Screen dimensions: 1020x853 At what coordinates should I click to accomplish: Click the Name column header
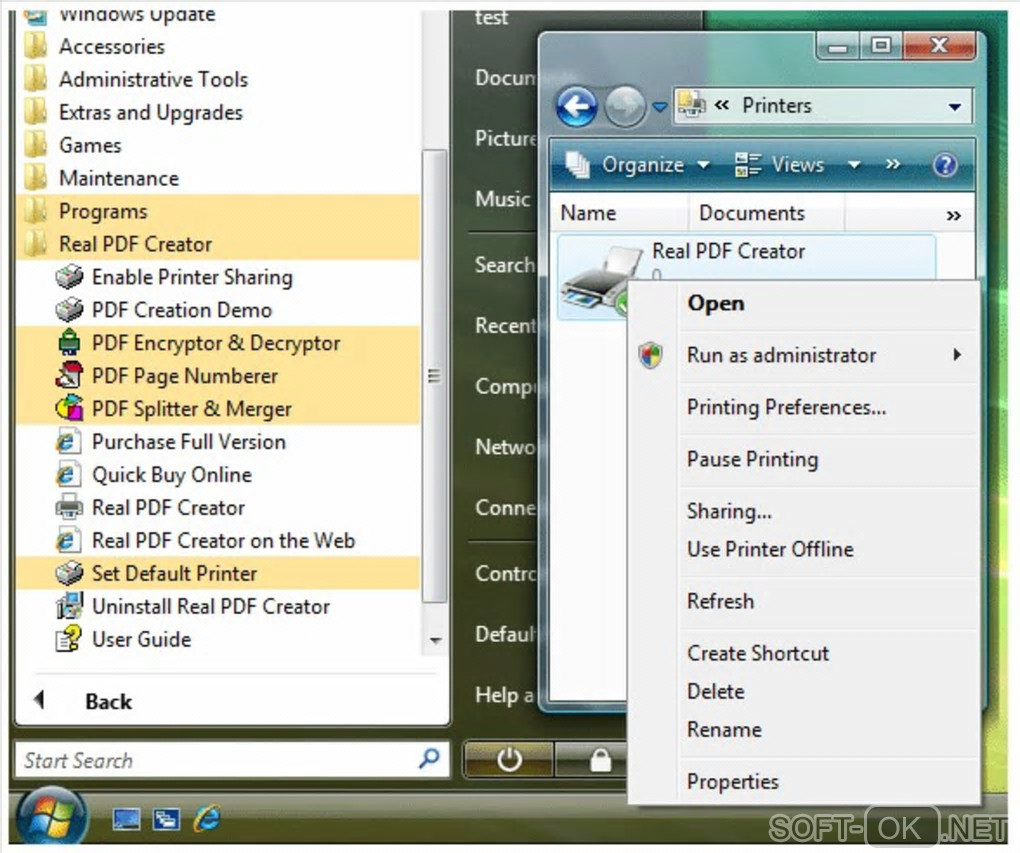(618, 213)
